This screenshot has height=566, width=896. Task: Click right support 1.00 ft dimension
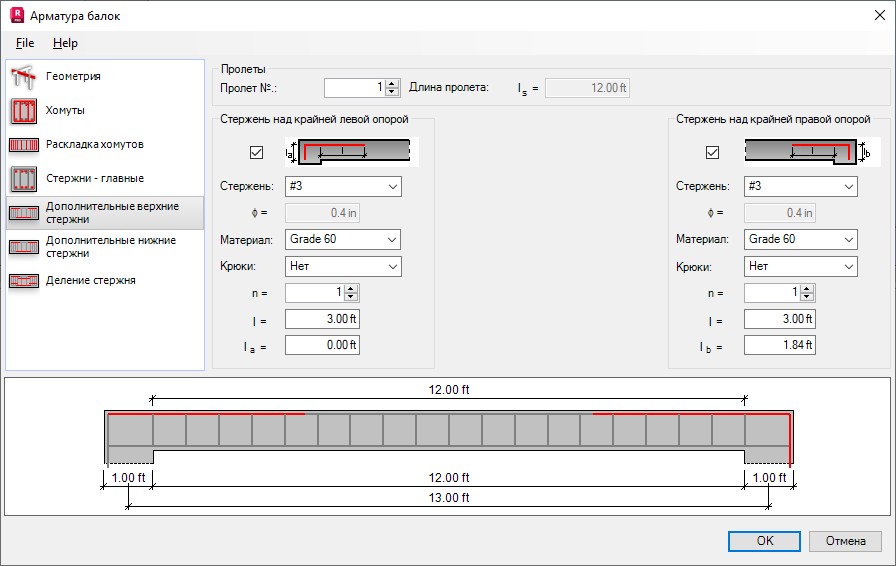(769, 477)
